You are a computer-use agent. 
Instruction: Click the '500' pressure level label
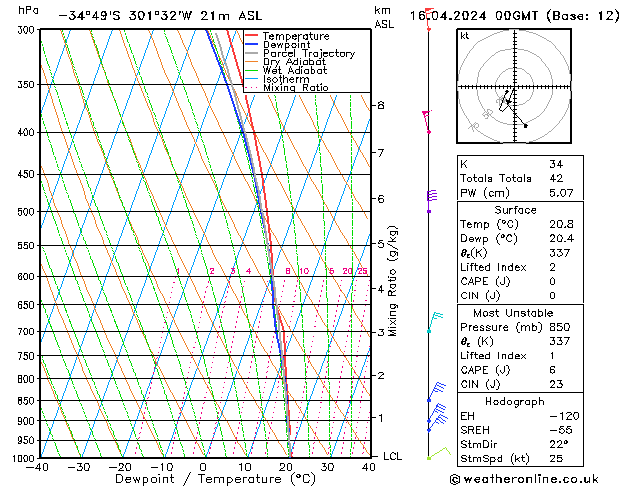tap(28, 212)
